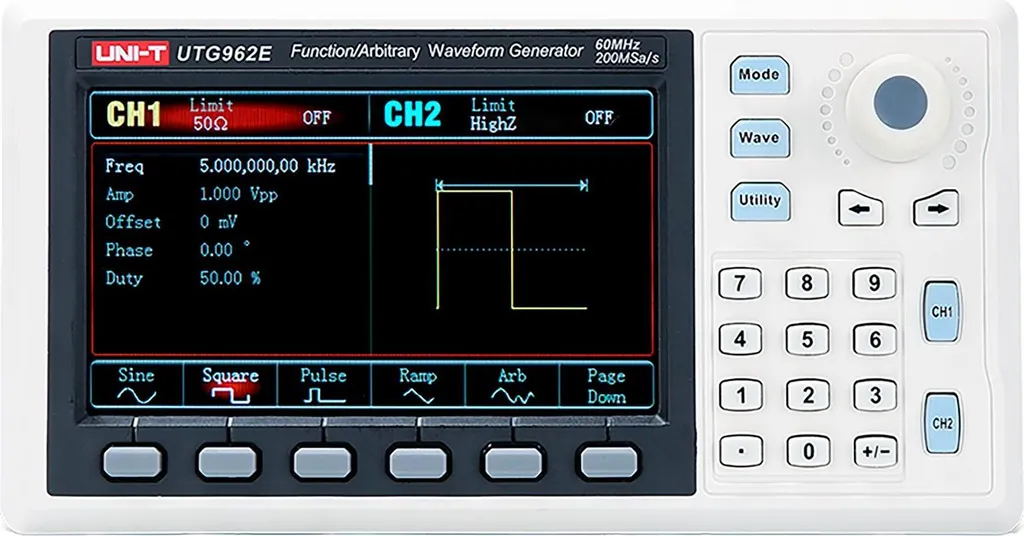Tap number key 0
This screenshot has width=1024, height=536.
click(x=807, y=451)
